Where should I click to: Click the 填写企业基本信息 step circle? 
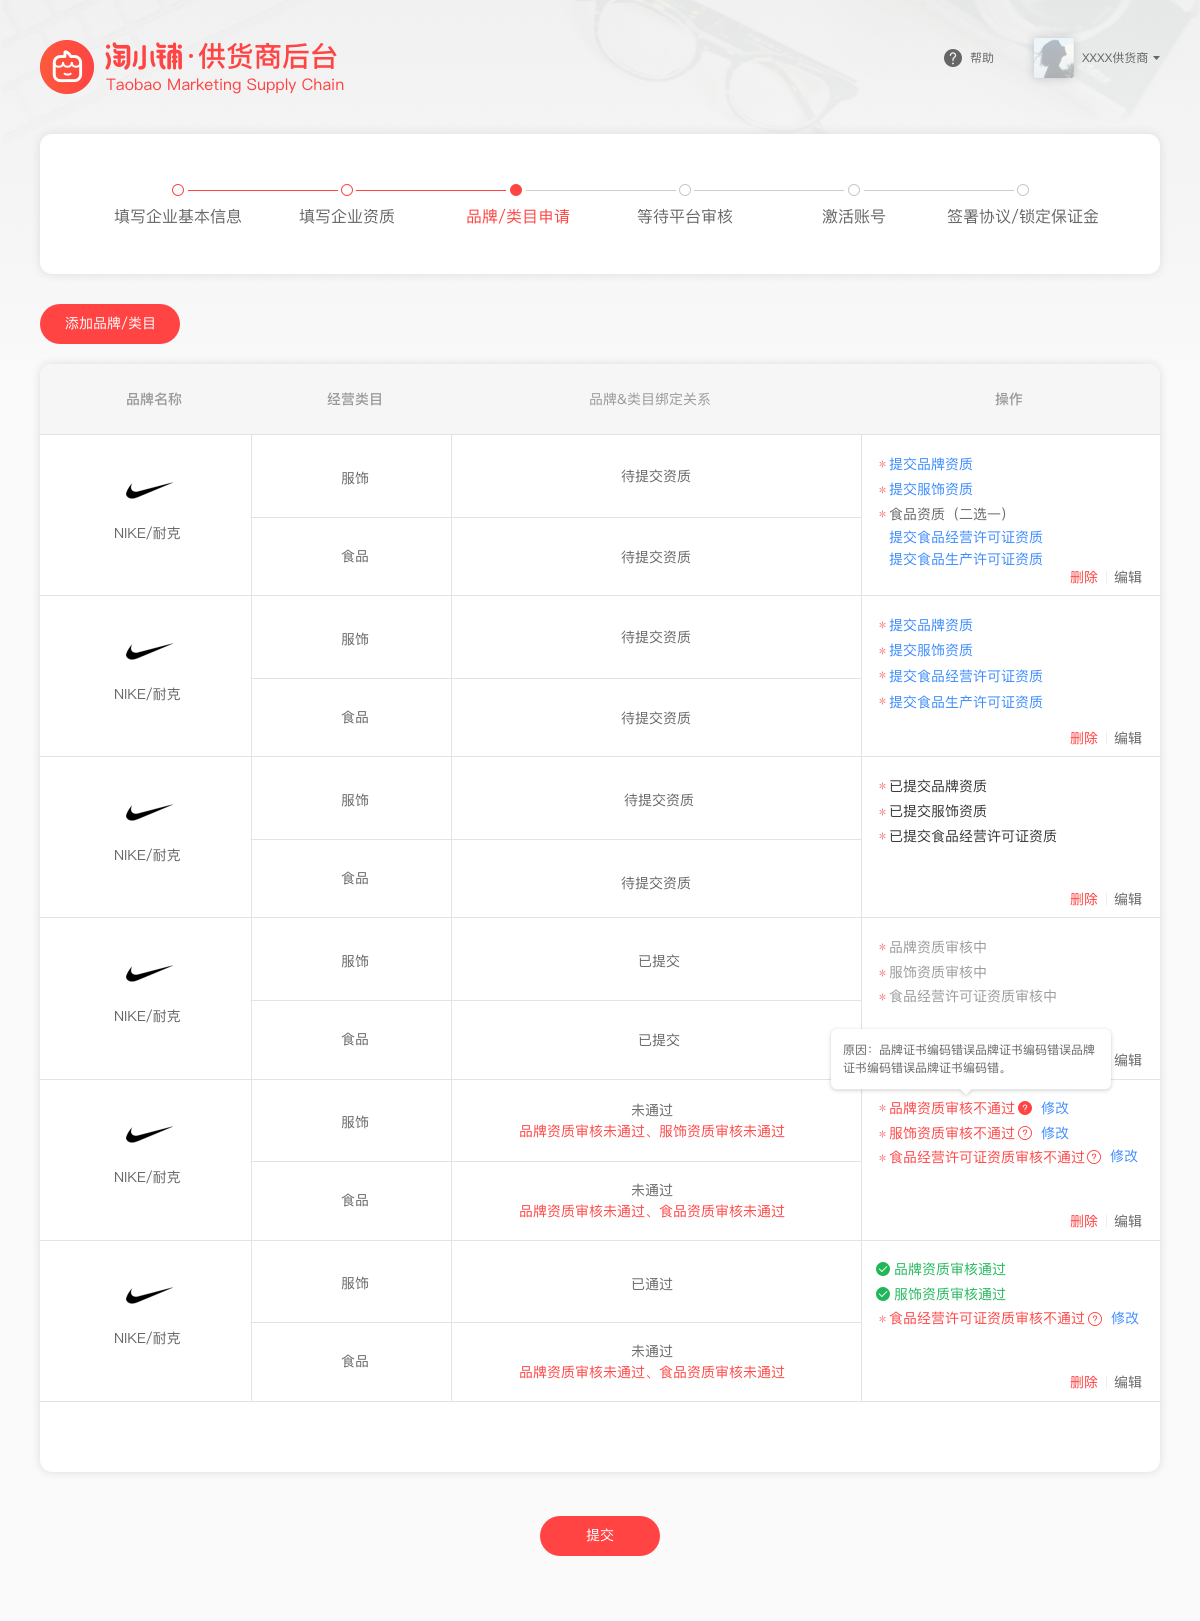(x=178, y=190)
